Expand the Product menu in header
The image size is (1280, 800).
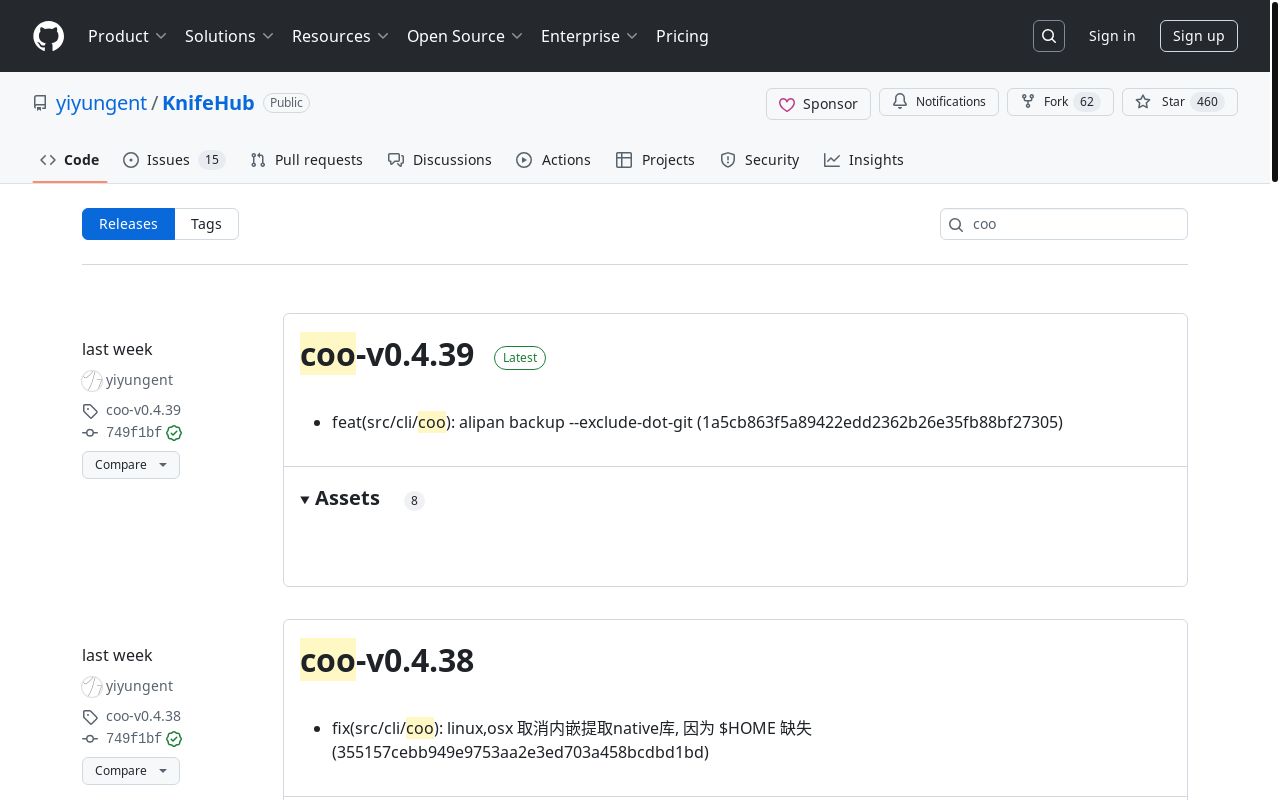pos(127,36)
